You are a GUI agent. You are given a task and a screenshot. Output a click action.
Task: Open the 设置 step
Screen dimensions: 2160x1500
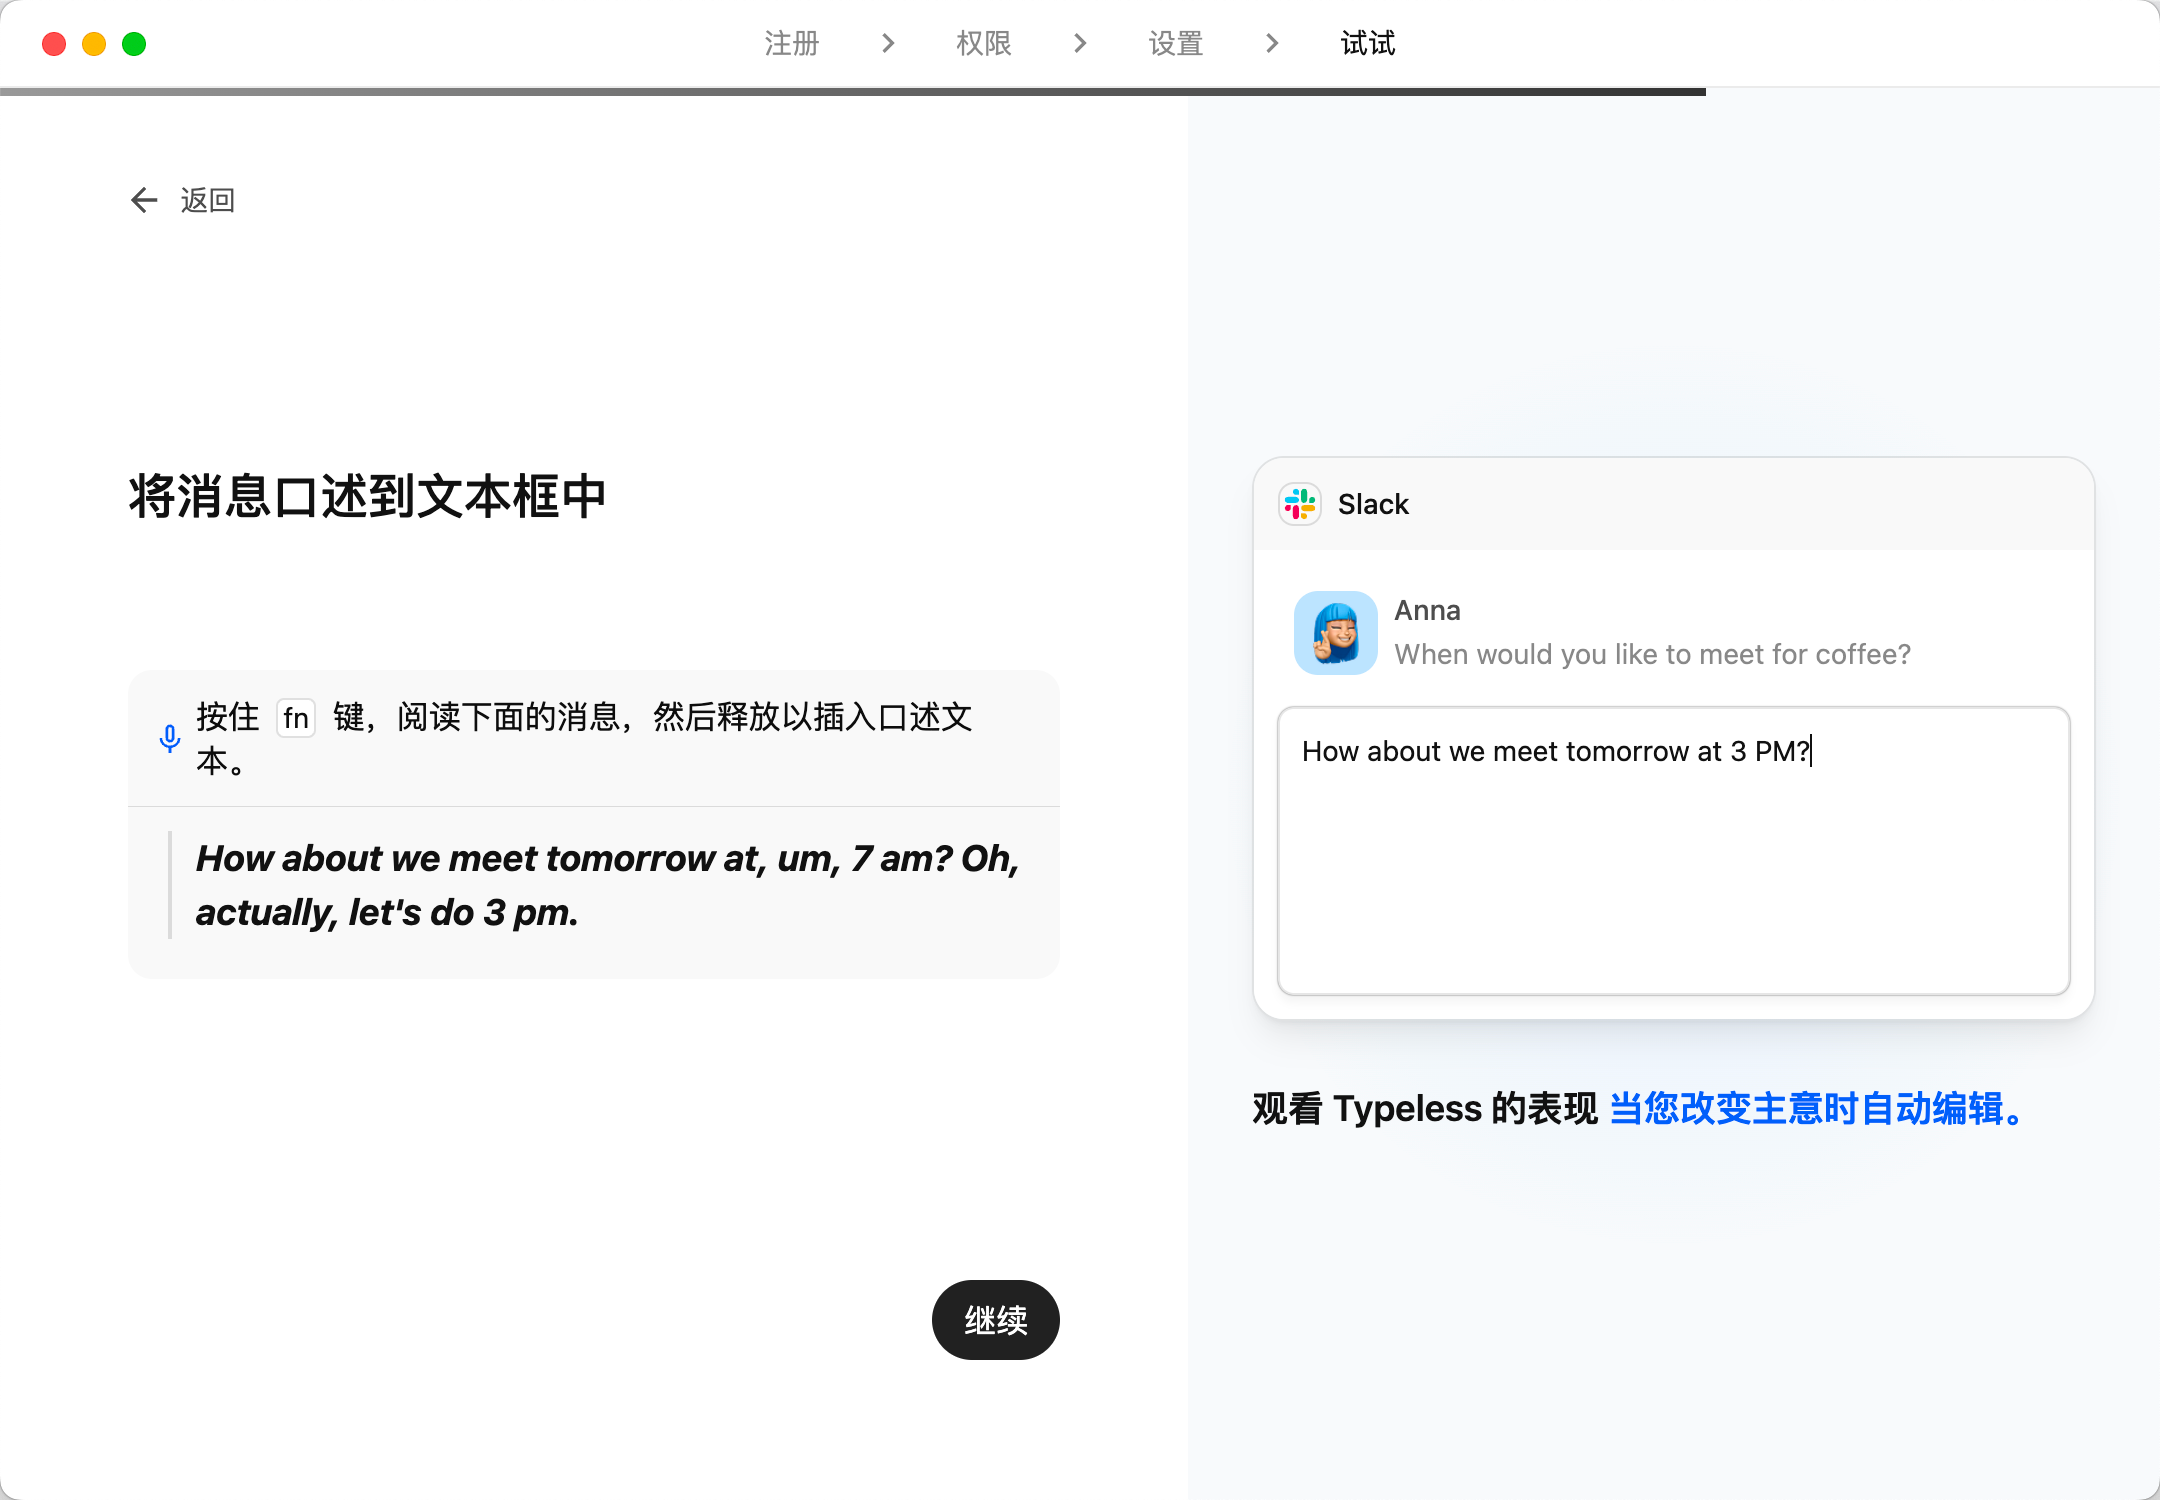[1175, 43]
